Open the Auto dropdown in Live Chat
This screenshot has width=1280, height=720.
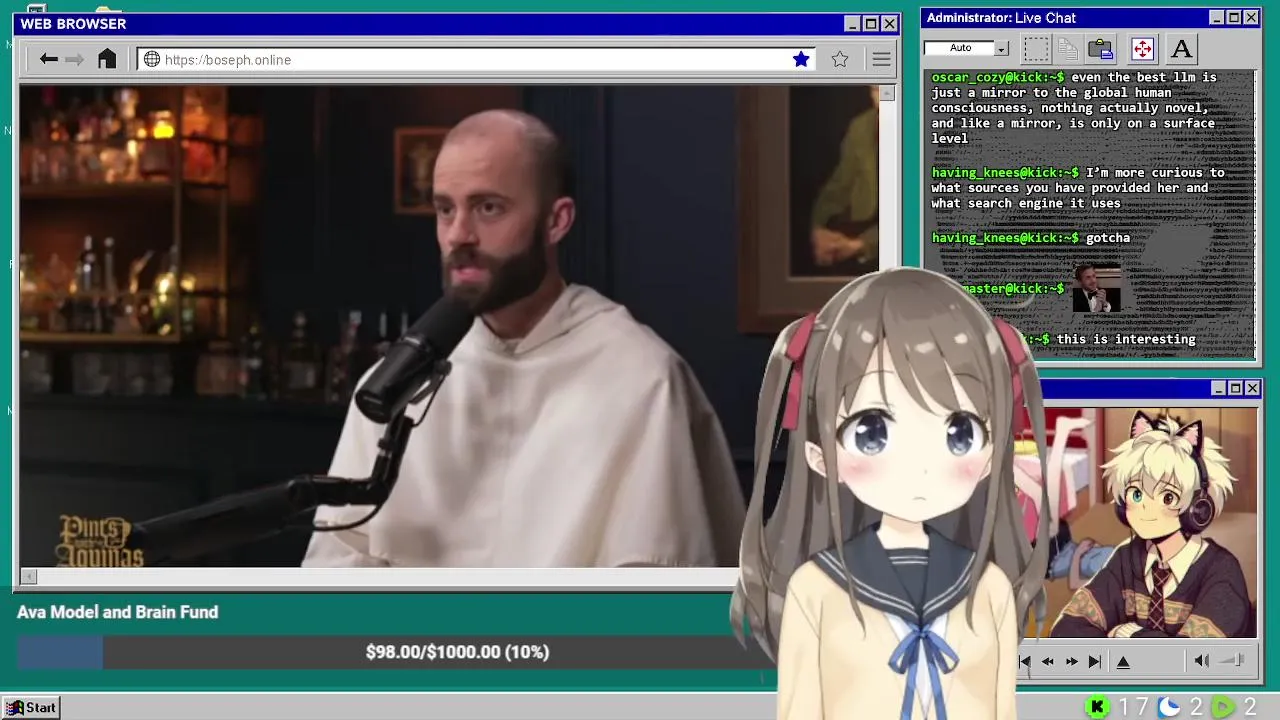1002,48
